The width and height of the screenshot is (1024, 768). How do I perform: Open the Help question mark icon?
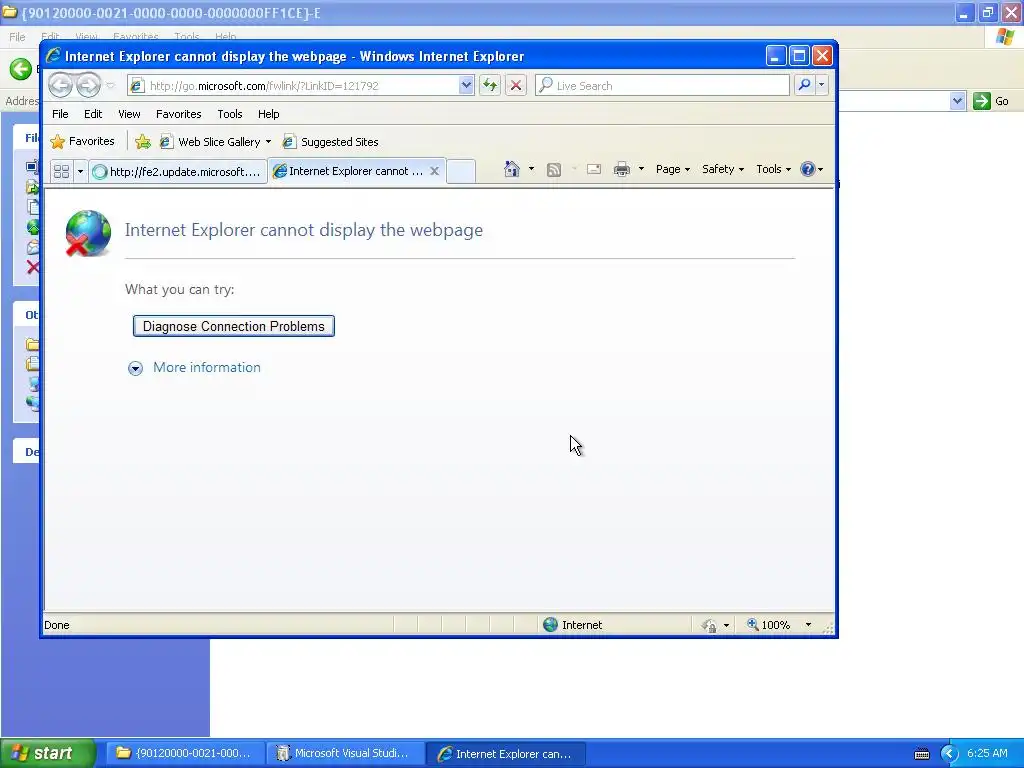tap(808, 169)
